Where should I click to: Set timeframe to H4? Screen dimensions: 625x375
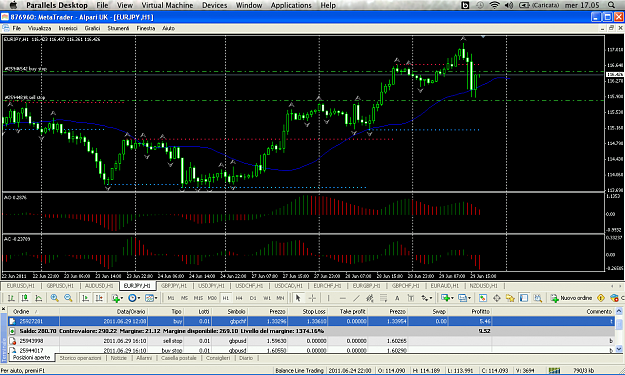pyautogui.click(x=239, y=298)
